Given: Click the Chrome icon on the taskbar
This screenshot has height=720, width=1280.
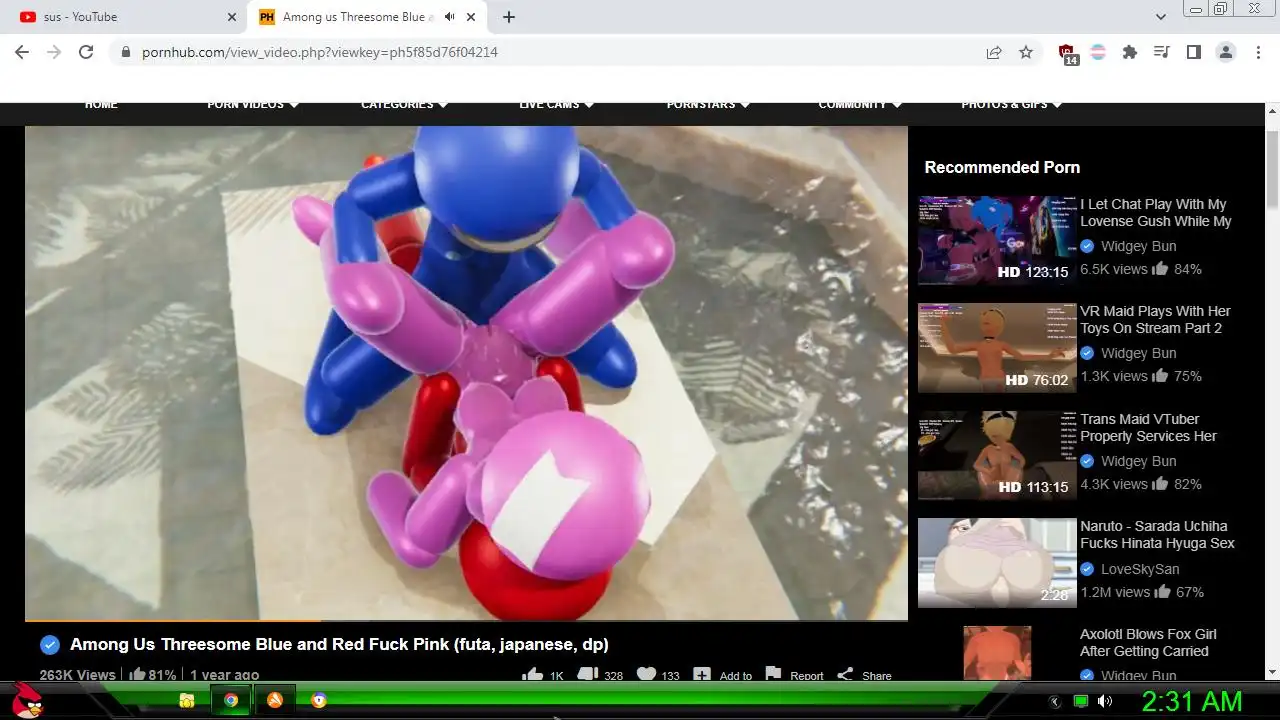Looking at the screenshot, I should (x=231, y=701).
